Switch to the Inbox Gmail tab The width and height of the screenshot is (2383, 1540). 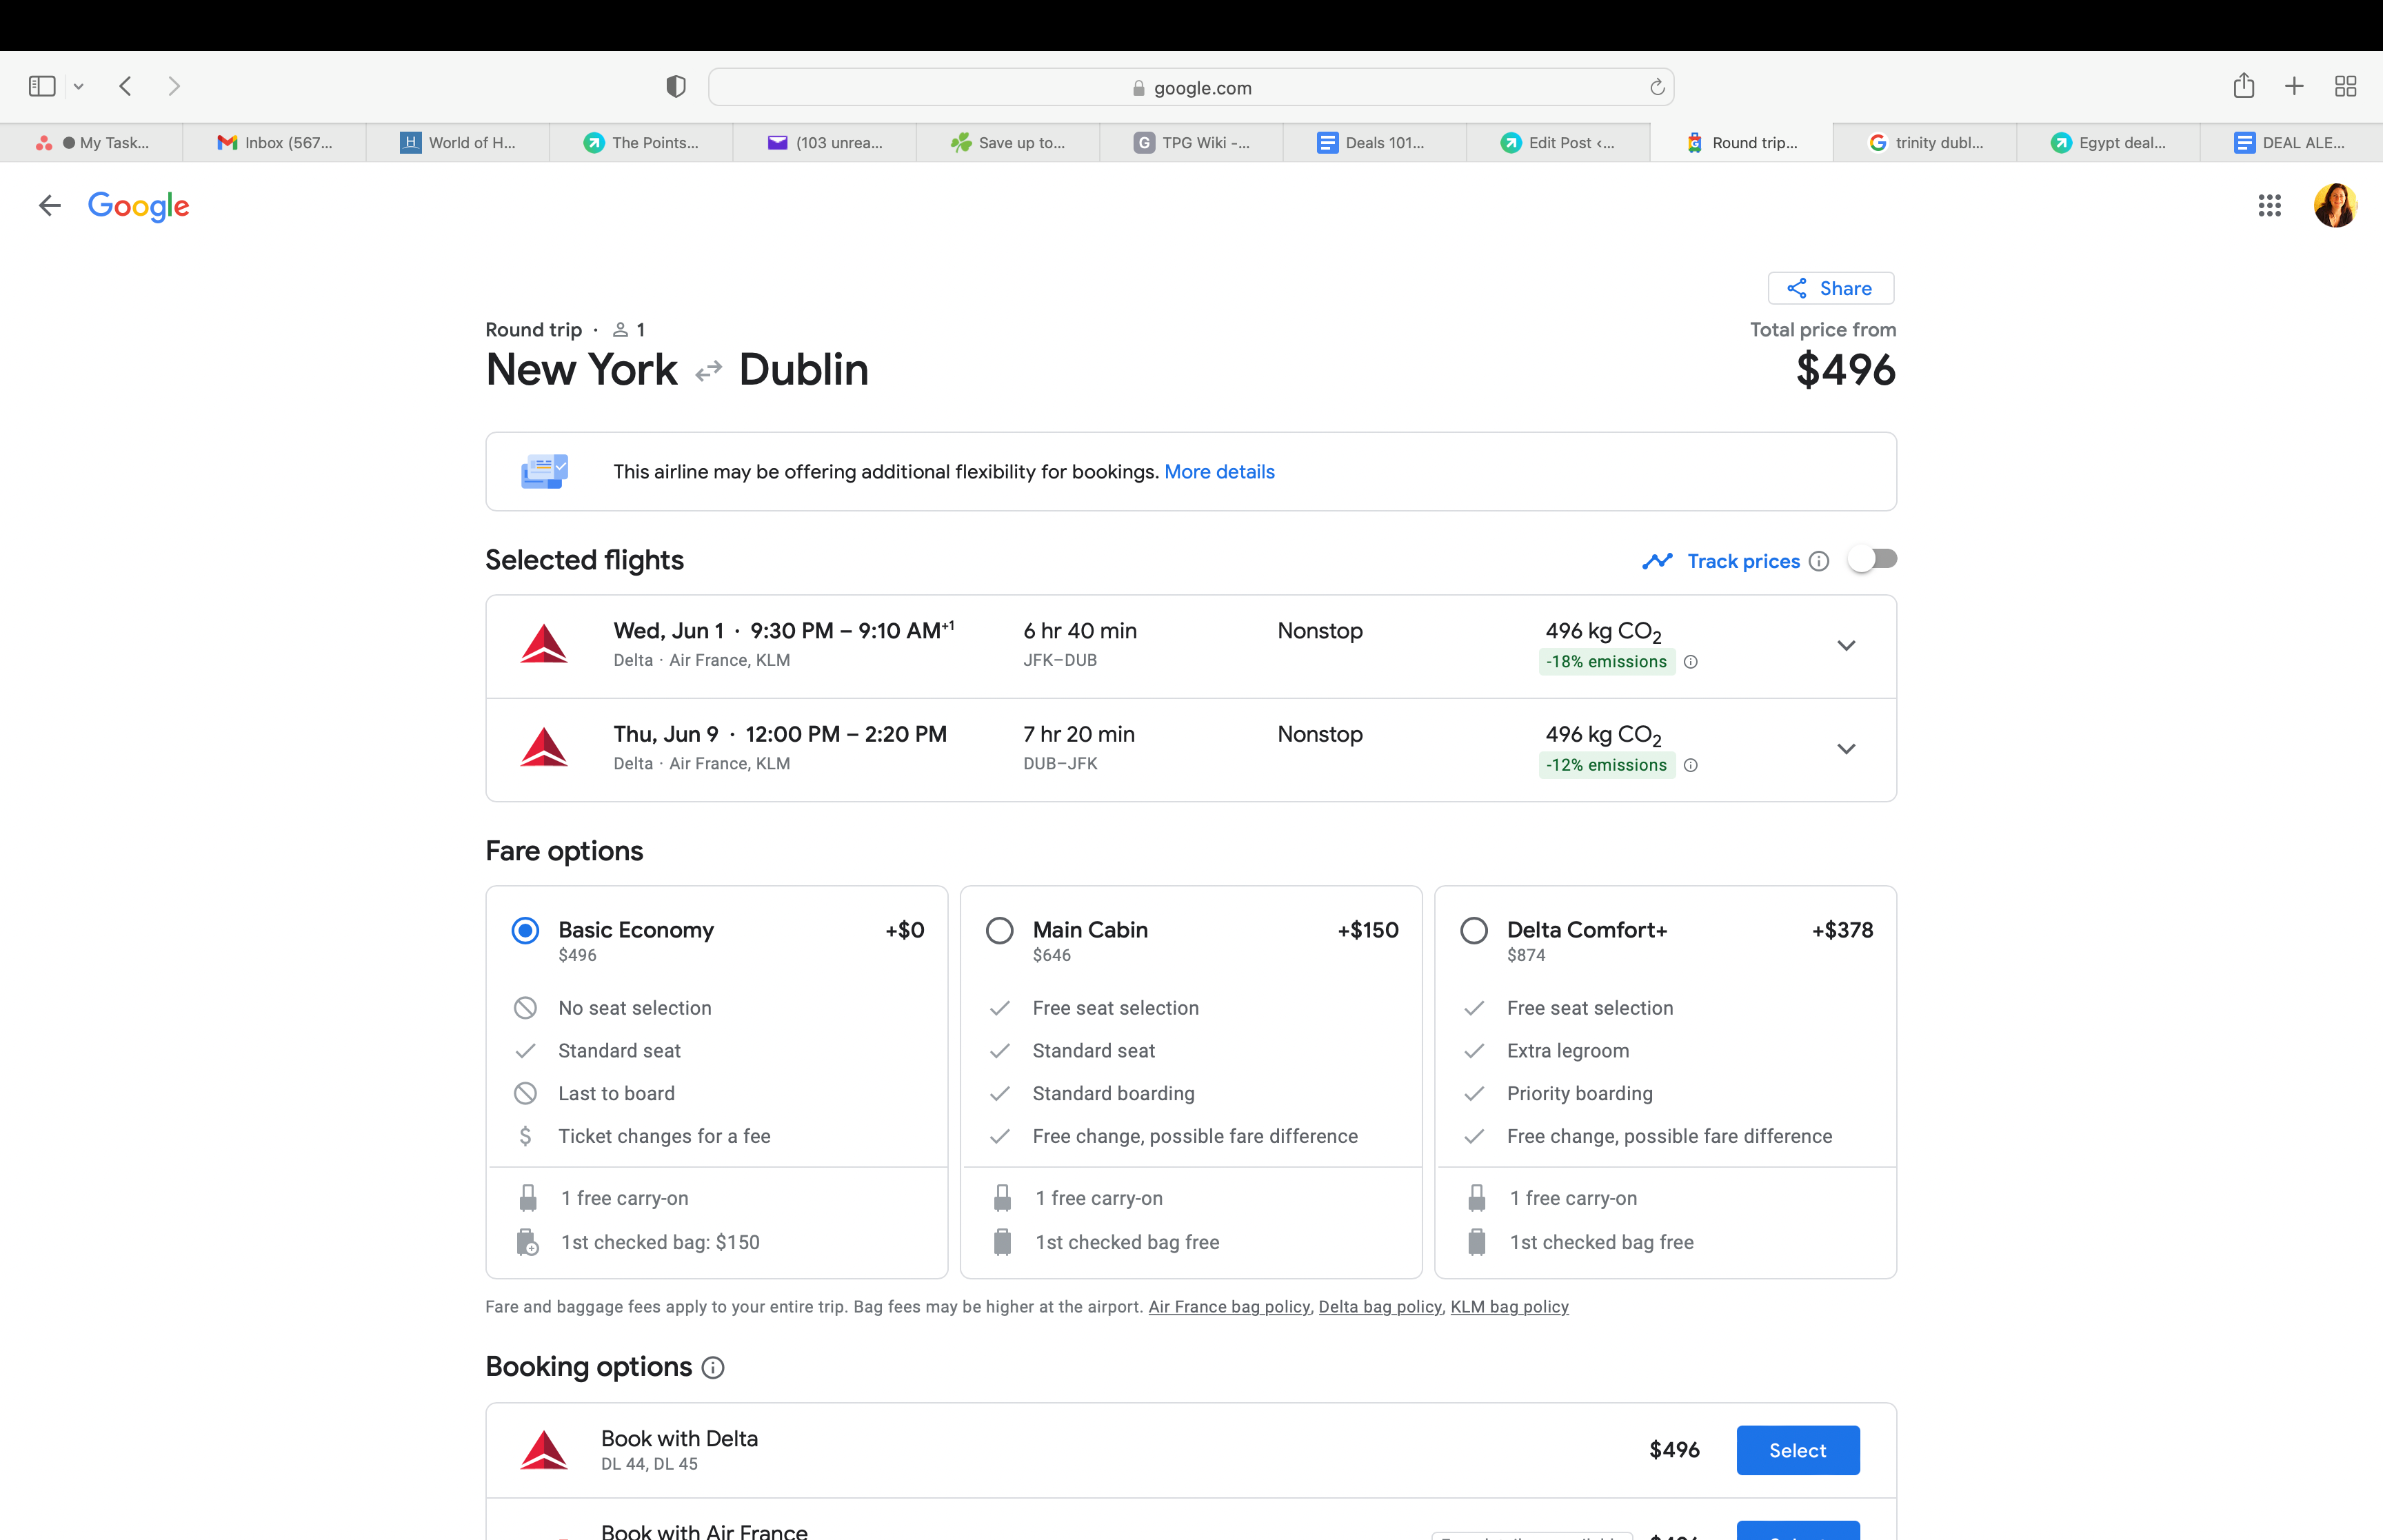coord(275,142)
